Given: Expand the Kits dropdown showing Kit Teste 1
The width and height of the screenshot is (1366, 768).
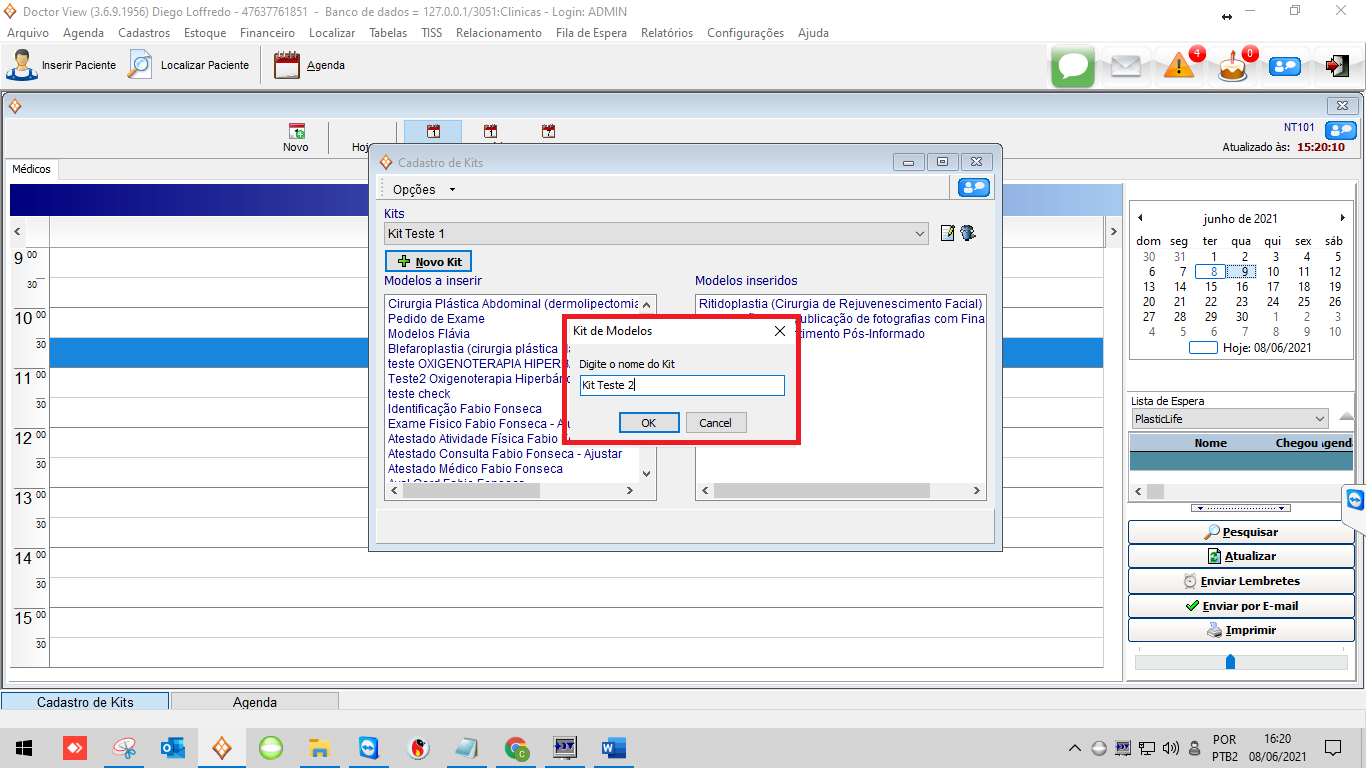Looking at the screenshot, I should click(919, 234).
